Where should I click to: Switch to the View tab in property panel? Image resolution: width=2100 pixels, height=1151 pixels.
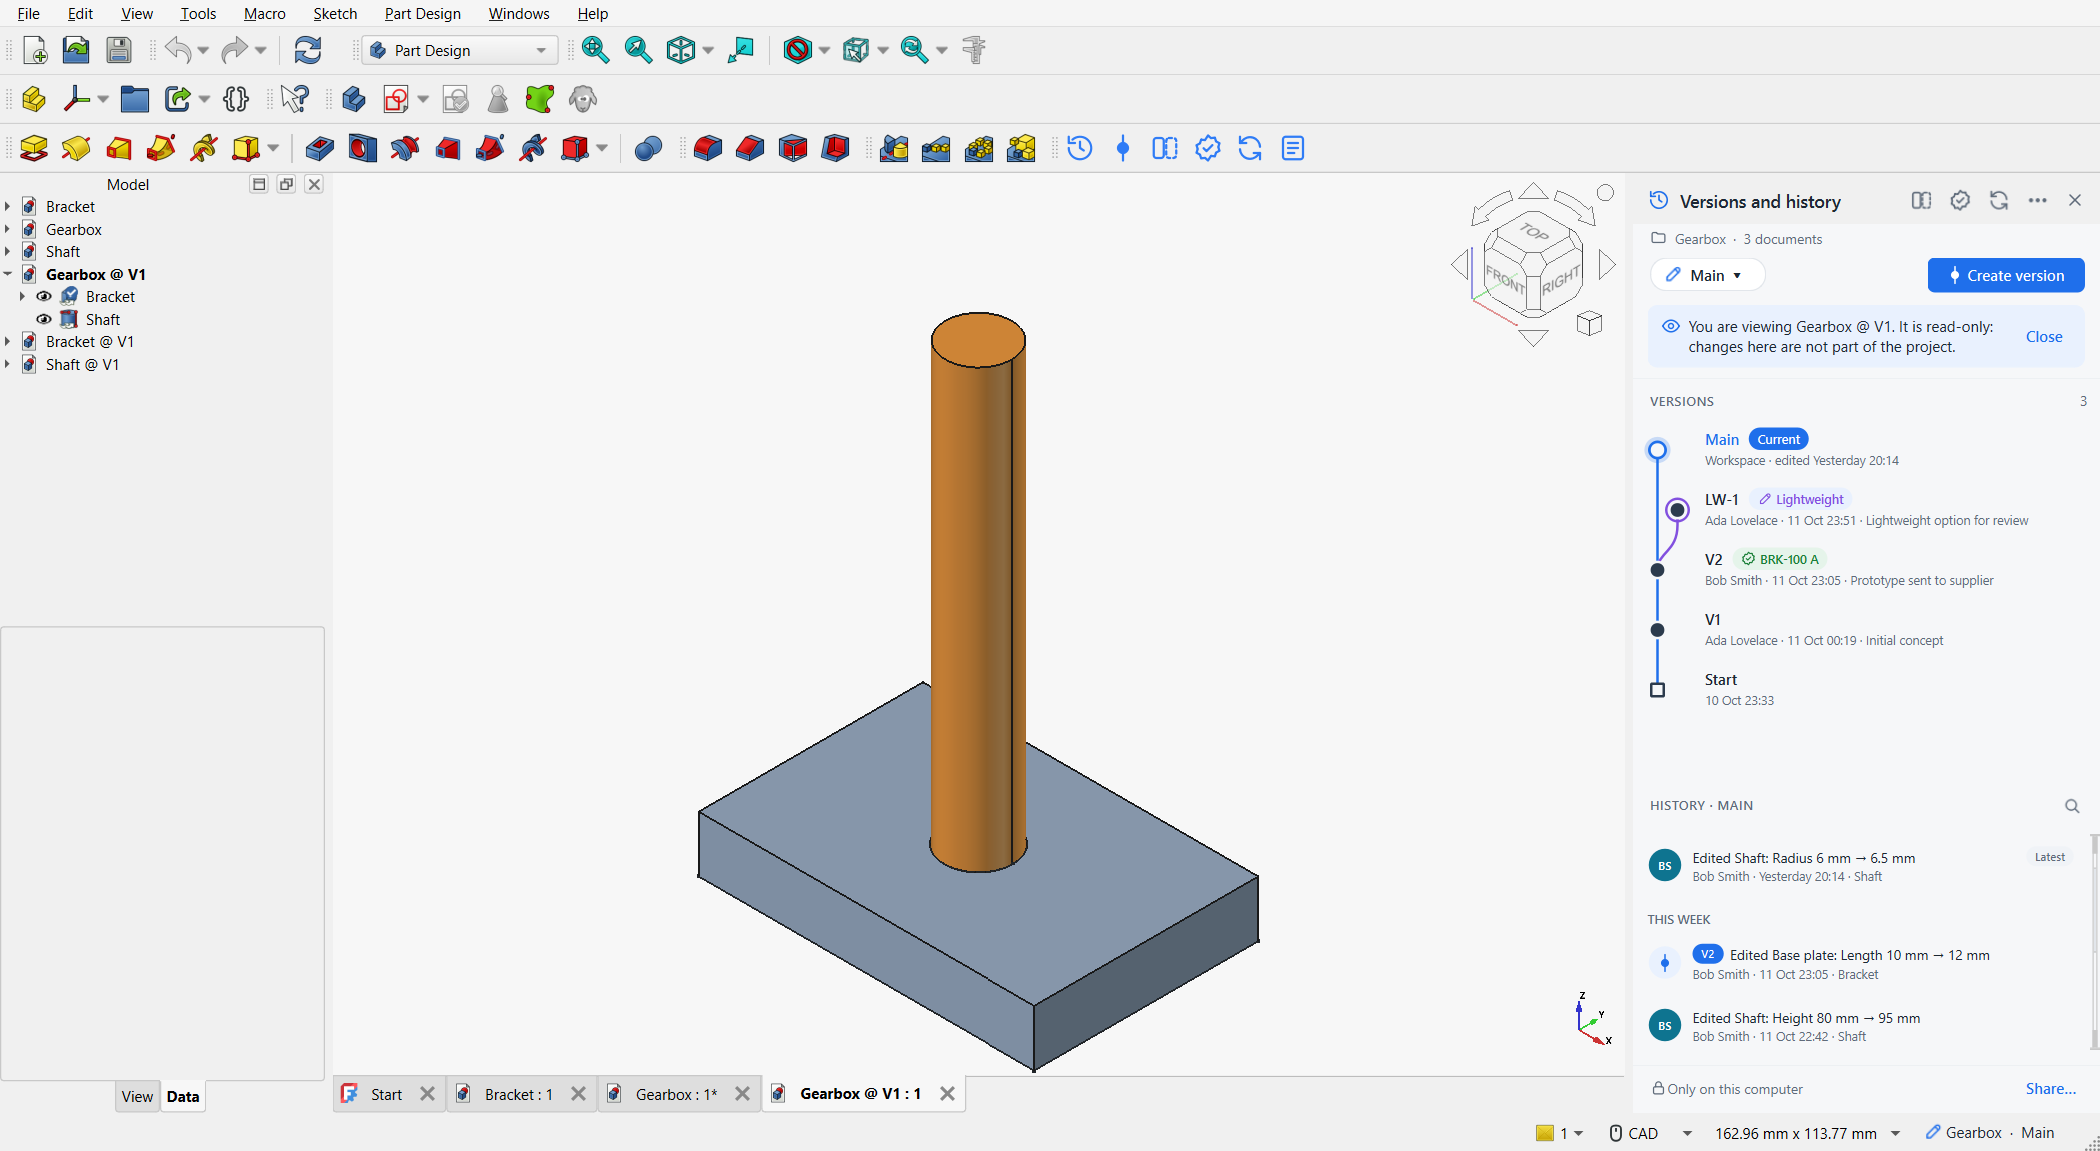point(137,1097)
